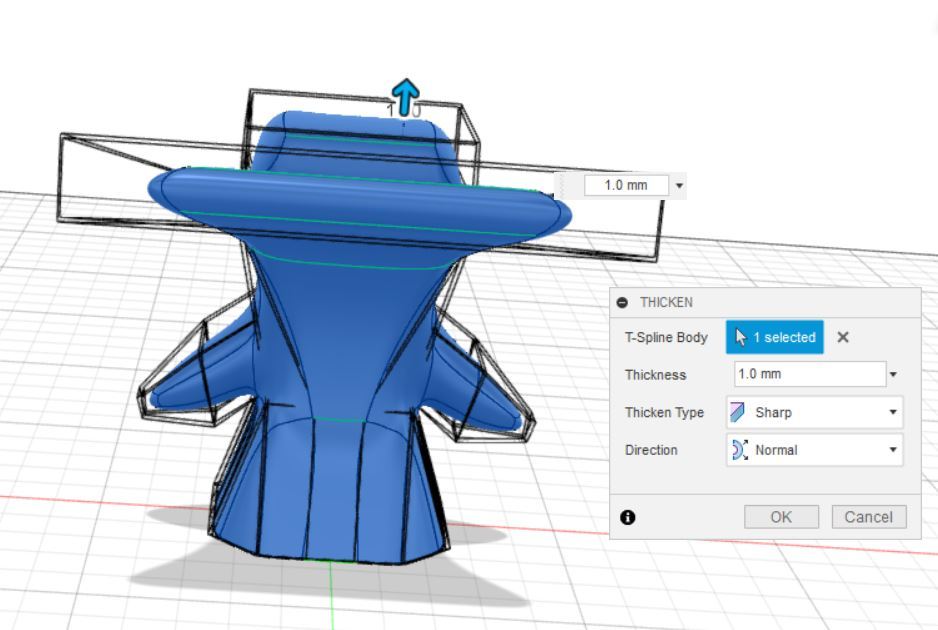
Task: Click the Sharp thicken type icon
Action: (x=738, y=412)
